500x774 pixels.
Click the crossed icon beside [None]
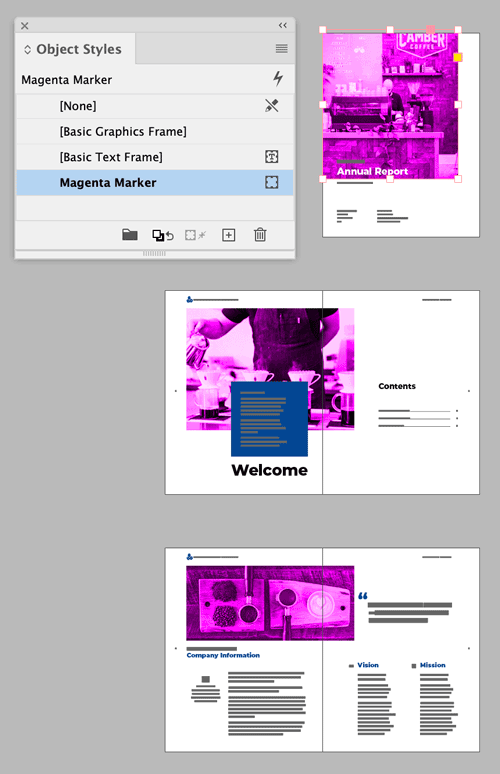coord(271,105)
